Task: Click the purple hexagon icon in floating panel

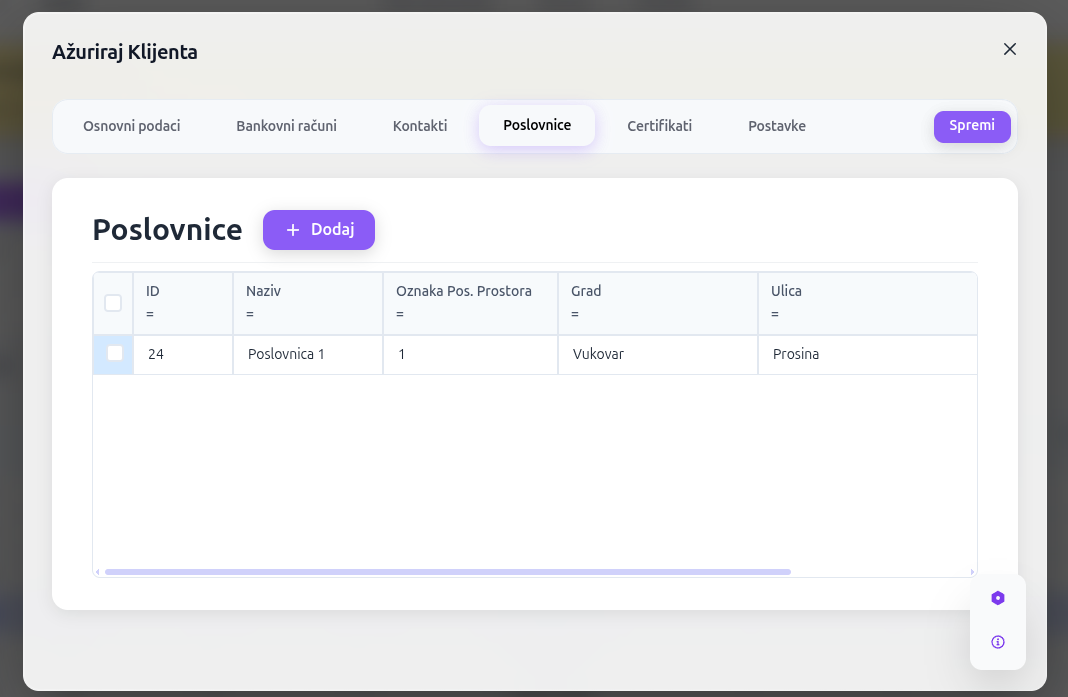Action: point(997,598)
